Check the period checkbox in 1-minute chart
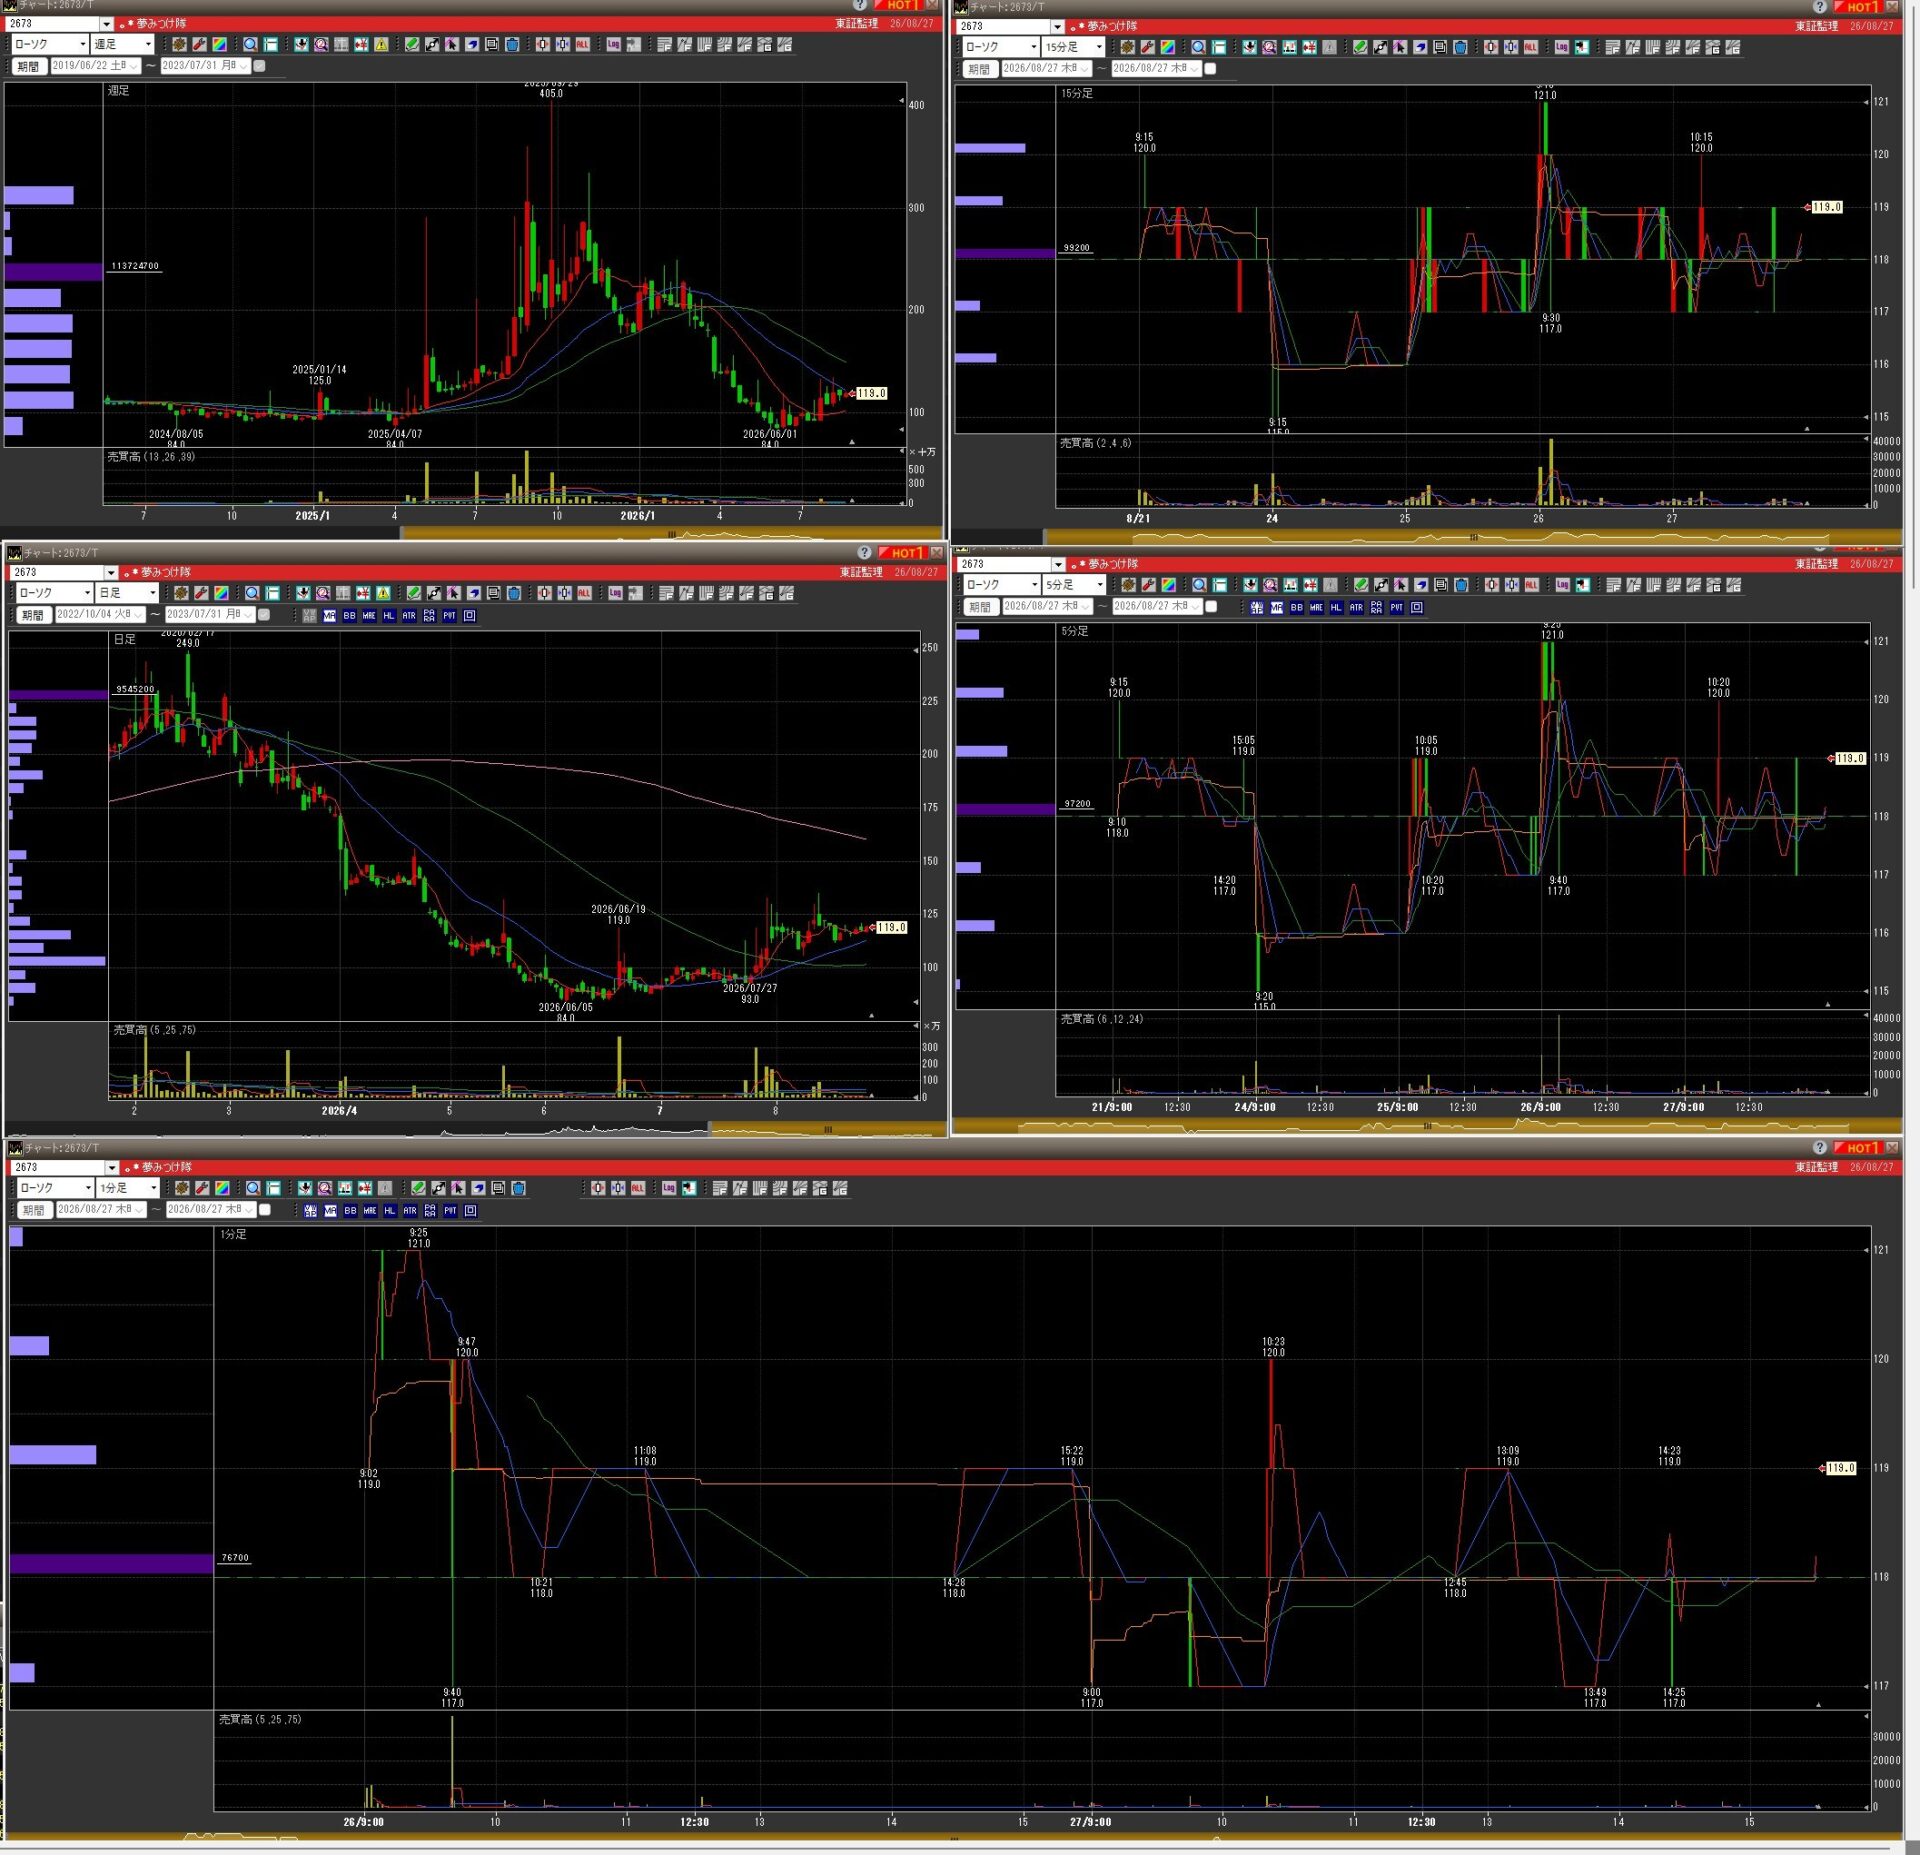The height and width of the screenshot is (1855, 1920). [265, 1210]
